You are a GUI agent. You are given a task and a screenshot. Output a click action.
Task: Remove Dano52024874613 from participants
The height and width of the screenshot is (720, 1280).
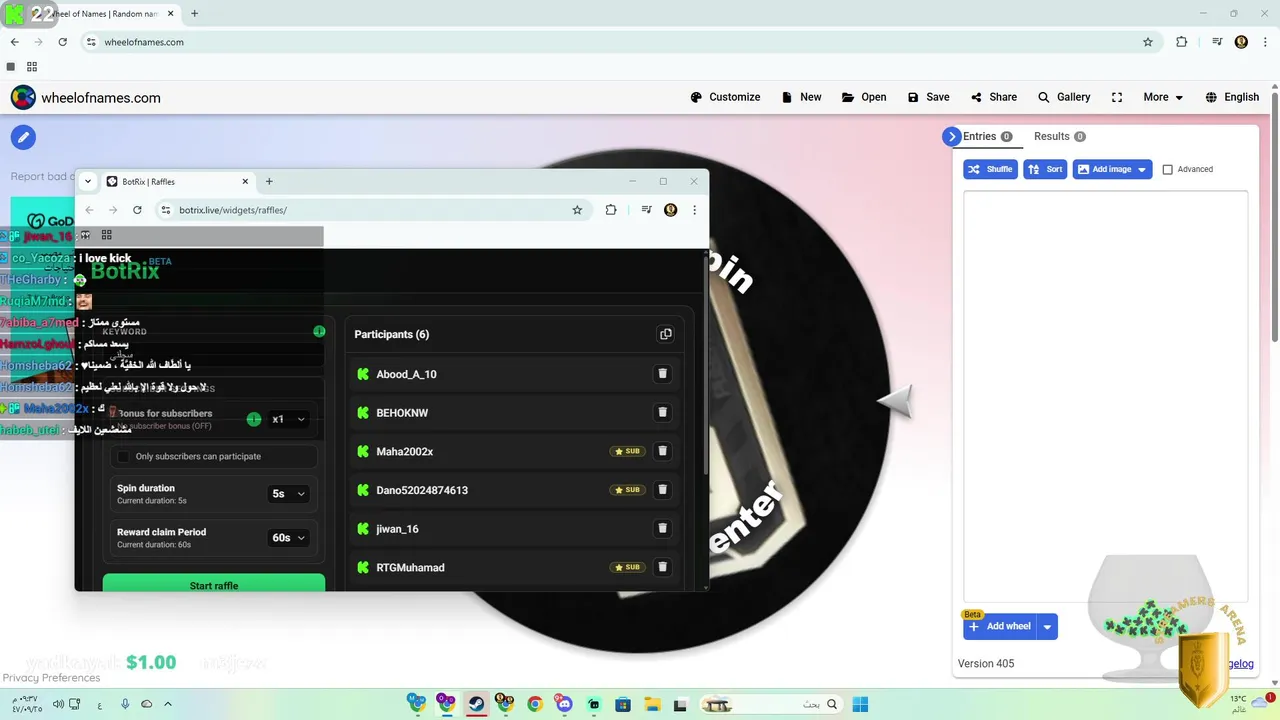coord(662,490)
